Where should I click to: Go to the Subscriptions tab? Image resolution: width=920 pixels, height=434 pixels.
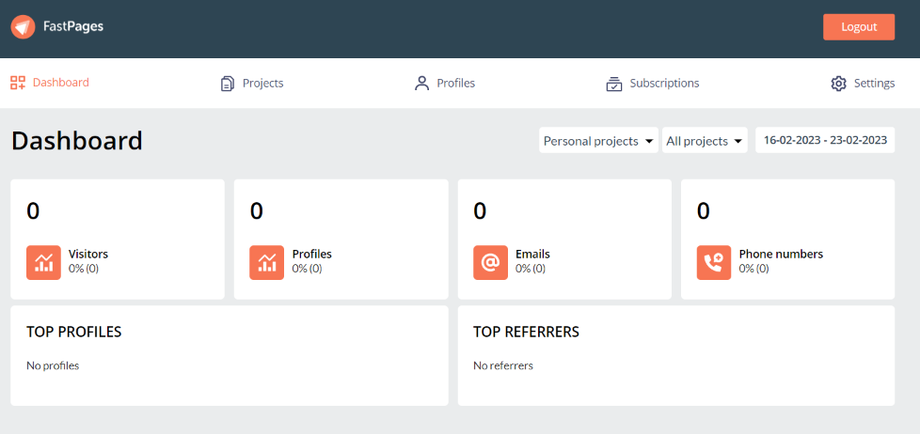point(664,84)
